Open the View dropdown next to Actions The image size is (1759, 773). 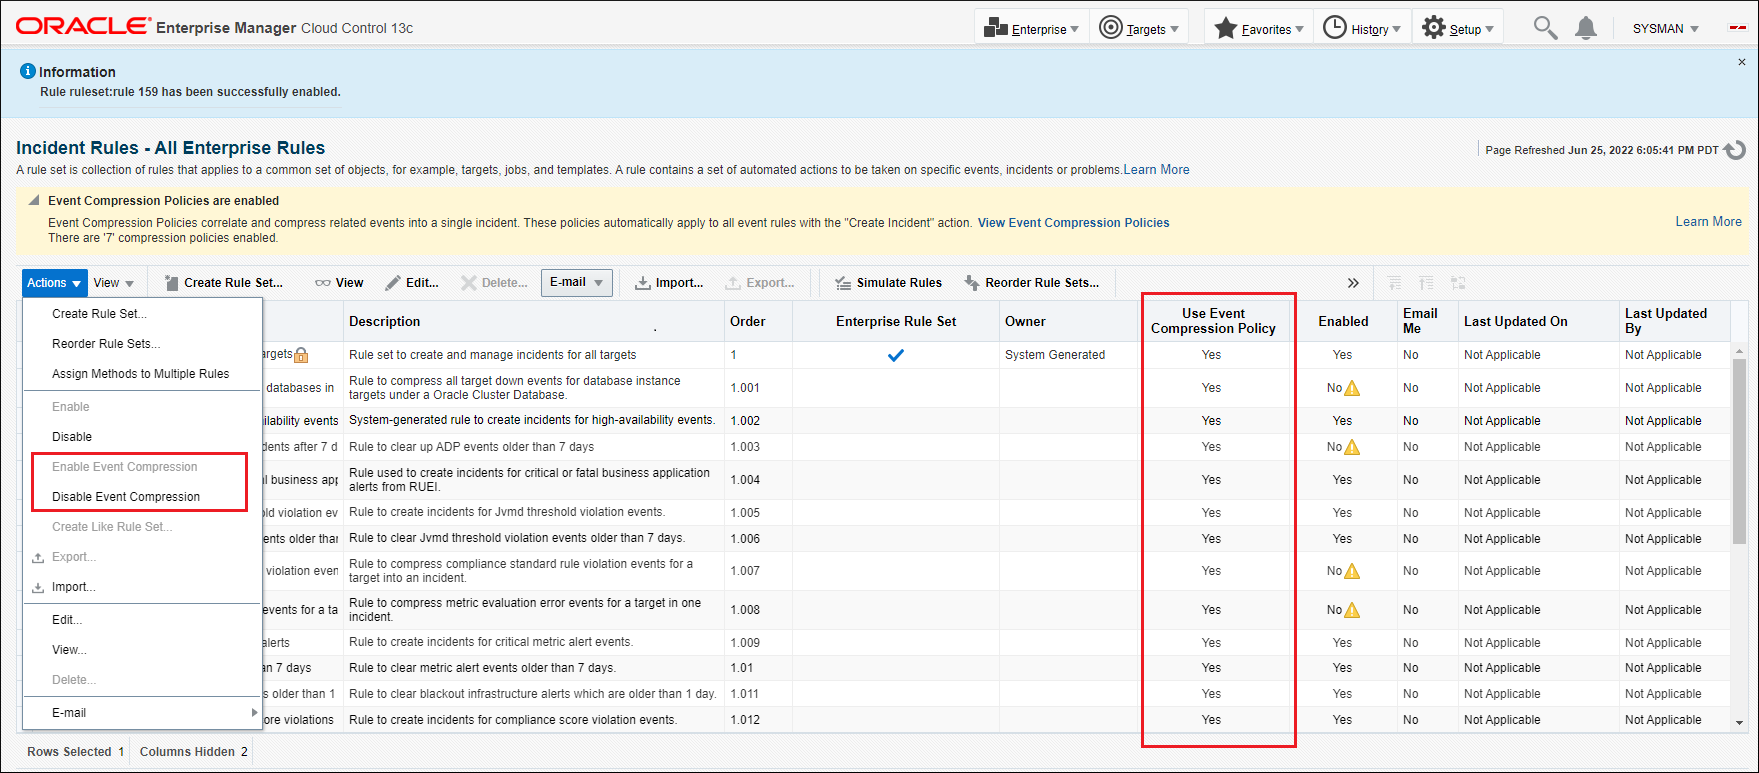[114, 283]
